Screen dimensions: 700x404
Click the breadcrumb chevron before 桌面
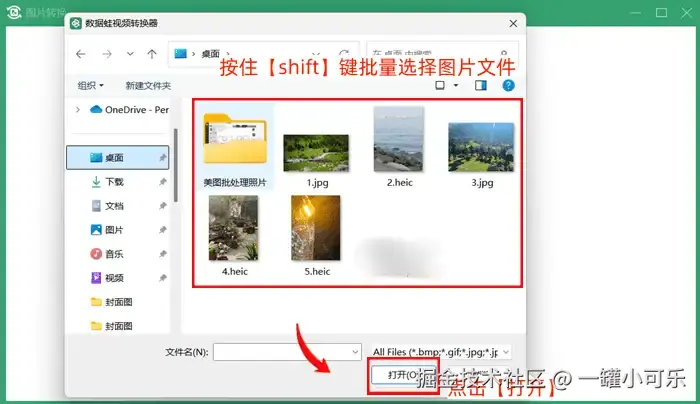(x=194, y=54)
